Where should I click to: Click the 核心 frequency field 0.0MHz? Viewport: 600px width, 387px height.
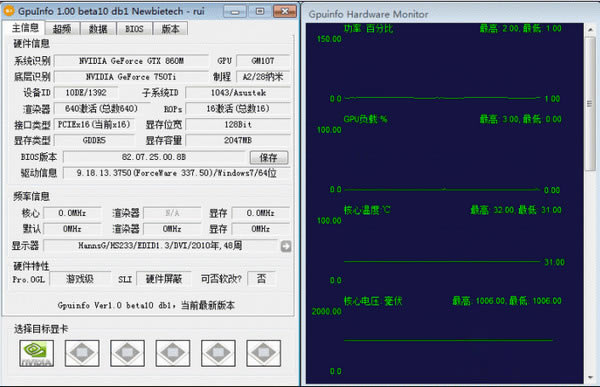72,213
